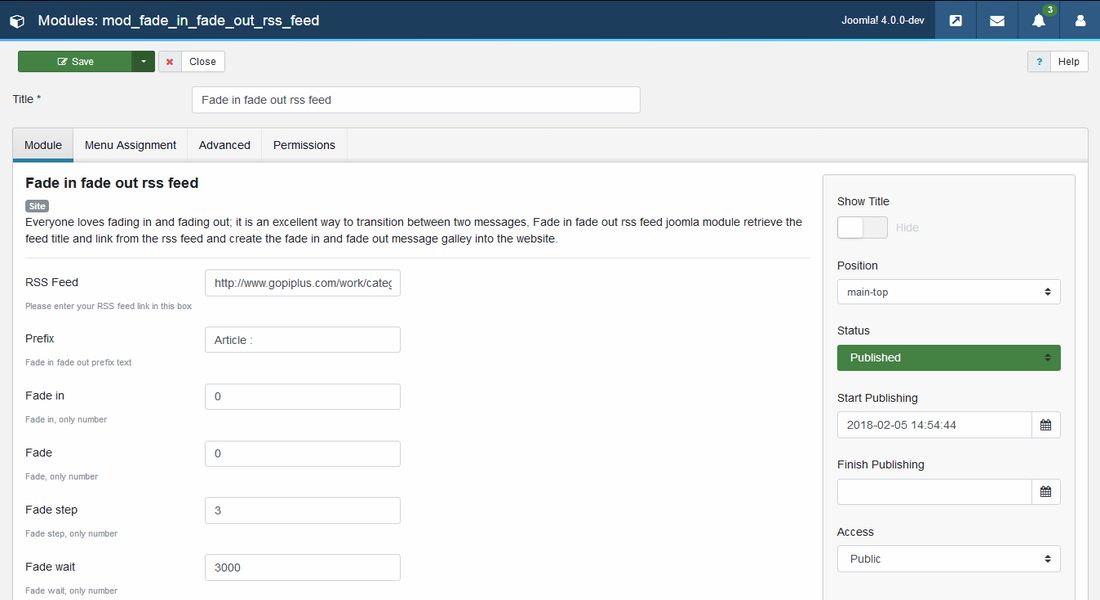
Task: Click the 'Fade in fade out rss feed' heading
Action: pos(112,183)
